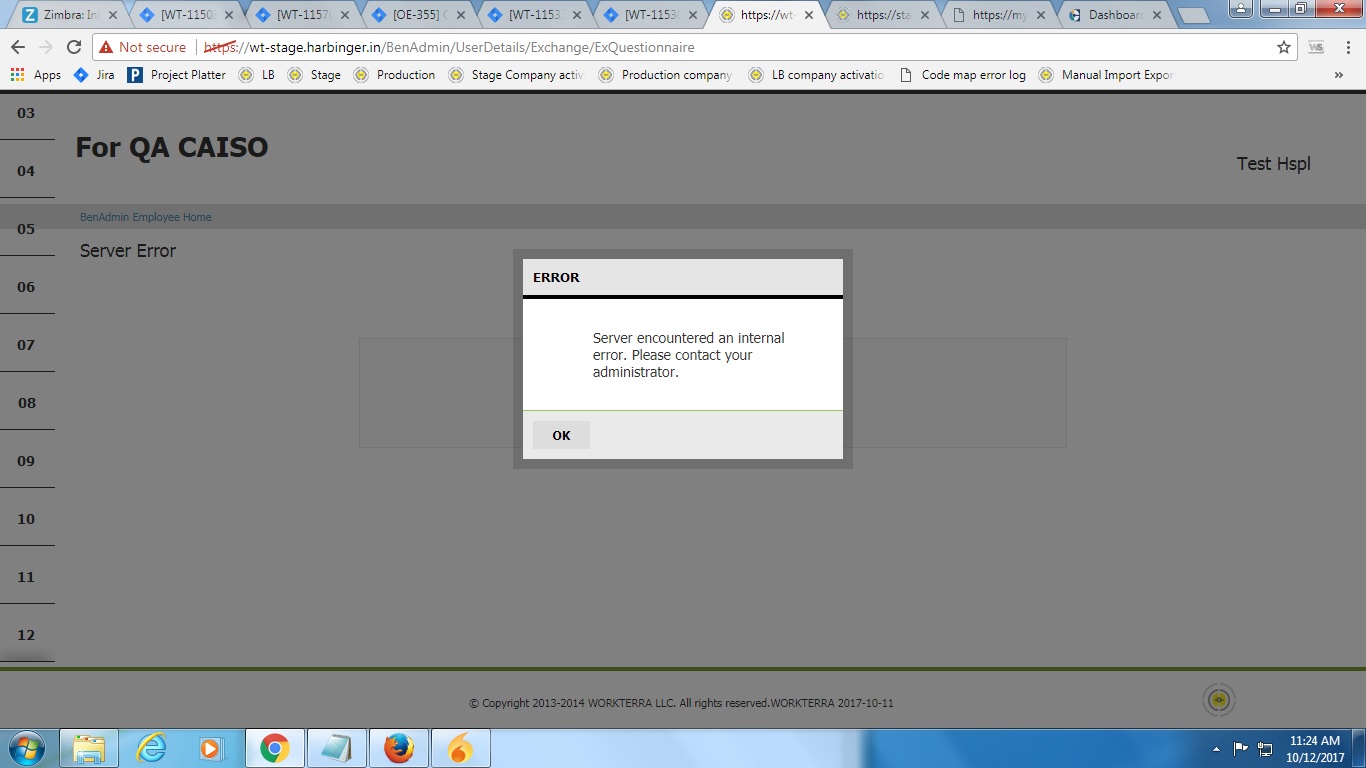Select sidebar step 12
Image resolution: width=1366 pixels, height=768 pixels.
(27, 635)
